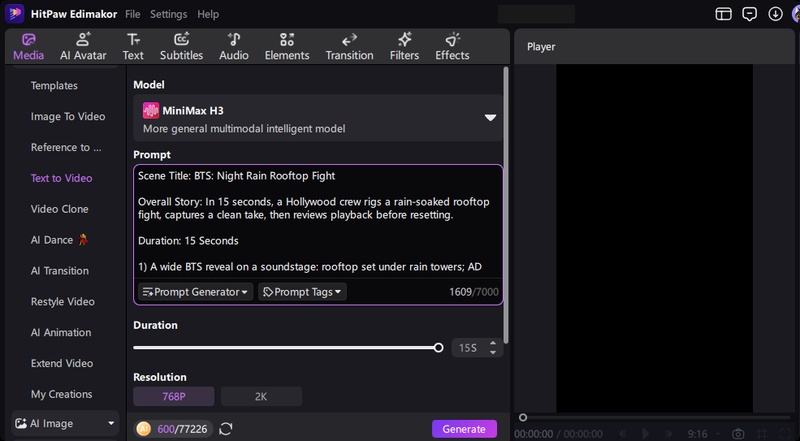Select Restyle Video in the sidebar
The image size is (800, 441).
coord(62,302)
